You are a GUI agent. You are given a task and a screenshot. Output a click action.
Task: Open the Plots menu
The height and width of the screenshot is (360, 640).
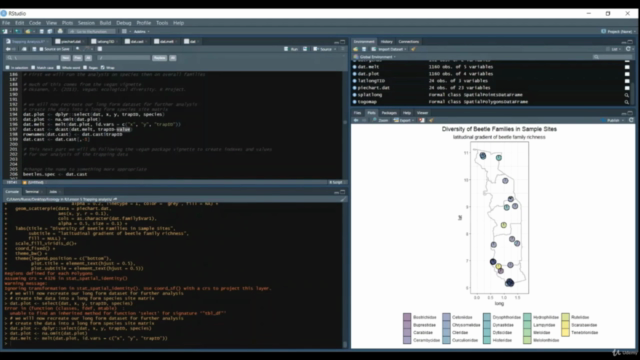pos(67,23)
